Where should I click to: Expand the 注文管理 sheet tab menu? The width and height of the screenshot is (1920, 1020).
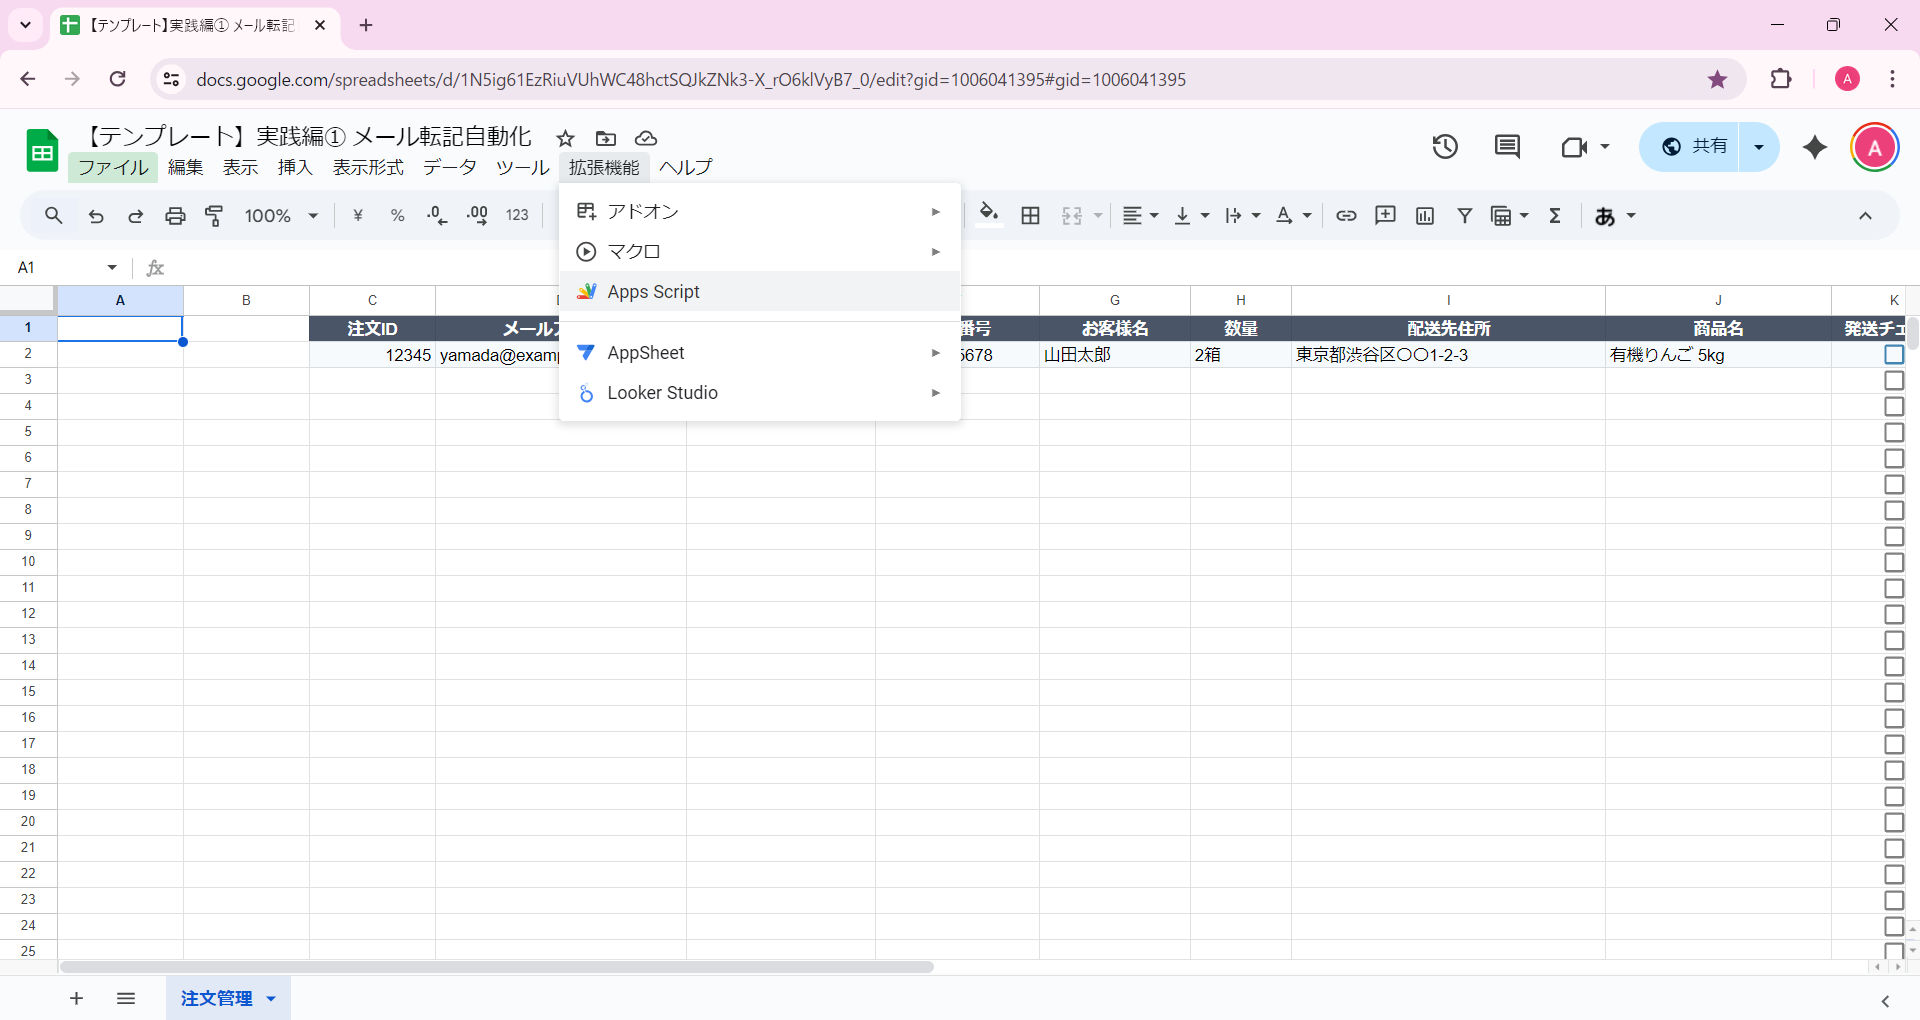[269, 998]
